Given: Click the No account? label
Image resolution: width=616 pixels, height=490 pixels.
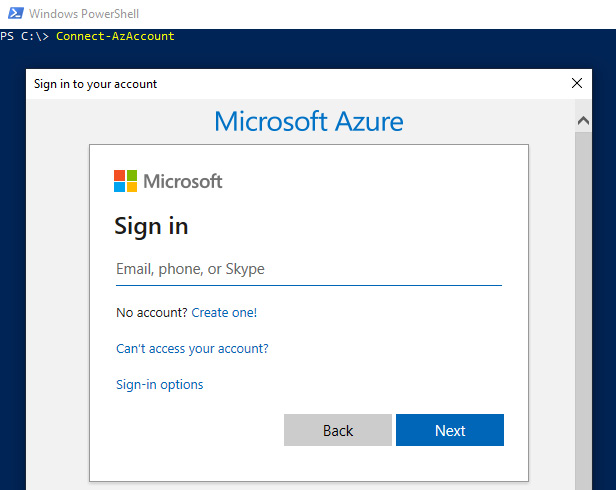Looking at the screenshot, I should [x=152, y=312].
